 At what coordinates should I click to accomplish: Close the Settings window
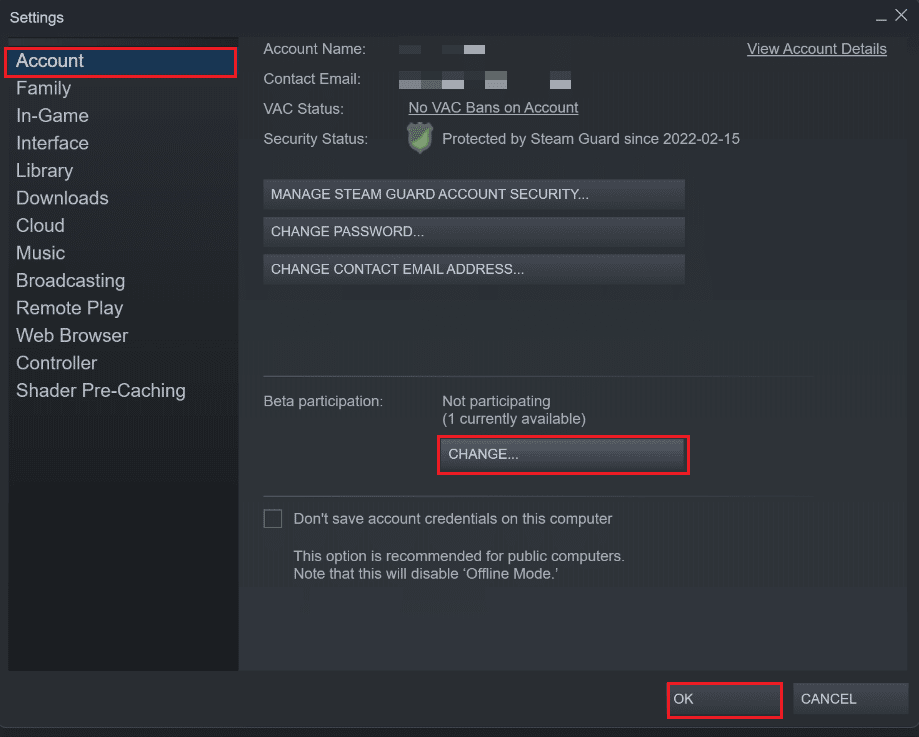coord(901,15)
